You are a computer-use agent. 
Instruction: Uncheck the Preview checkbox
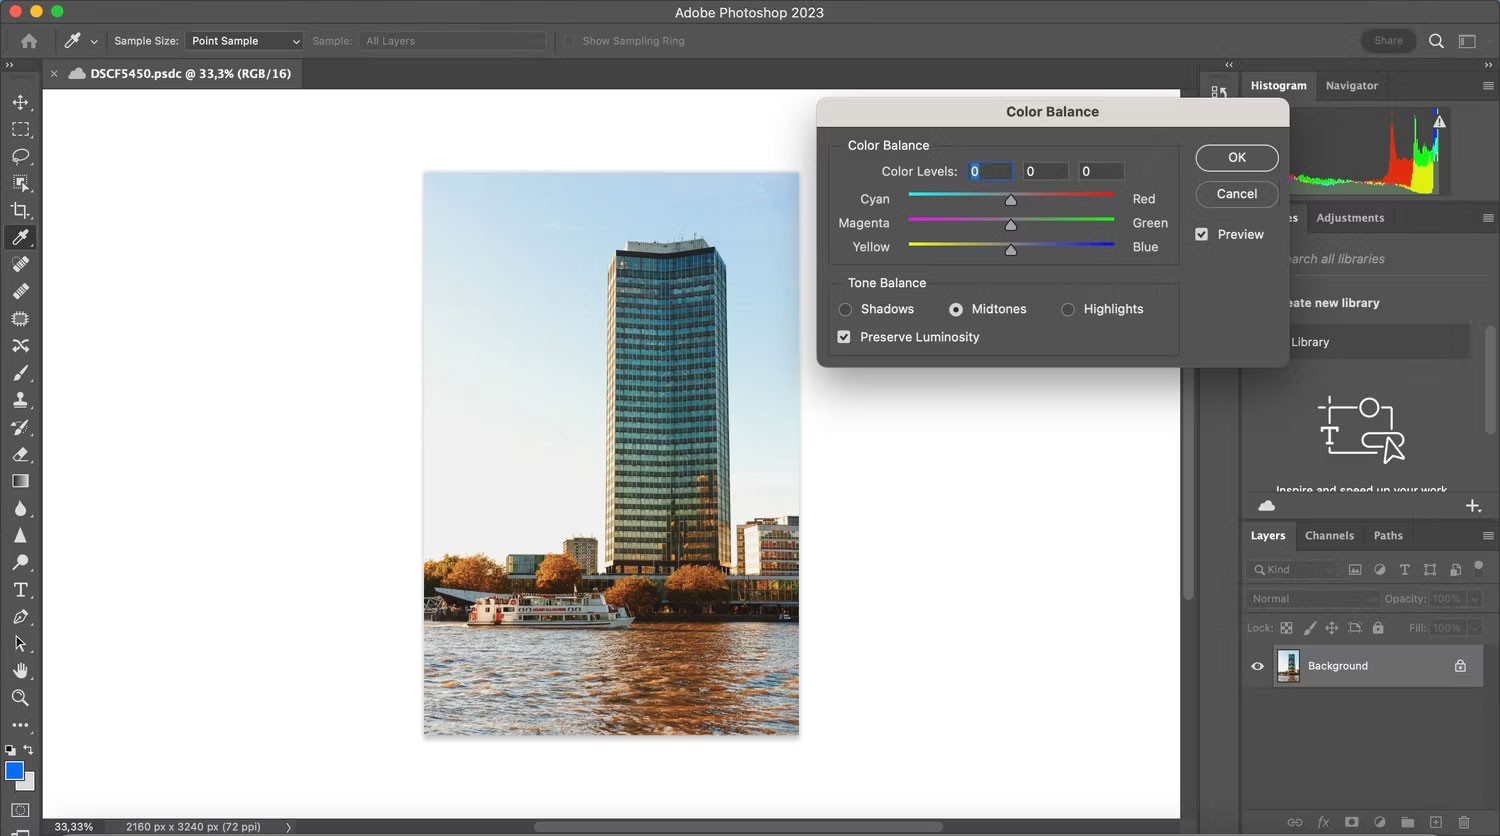point(1202,234)
